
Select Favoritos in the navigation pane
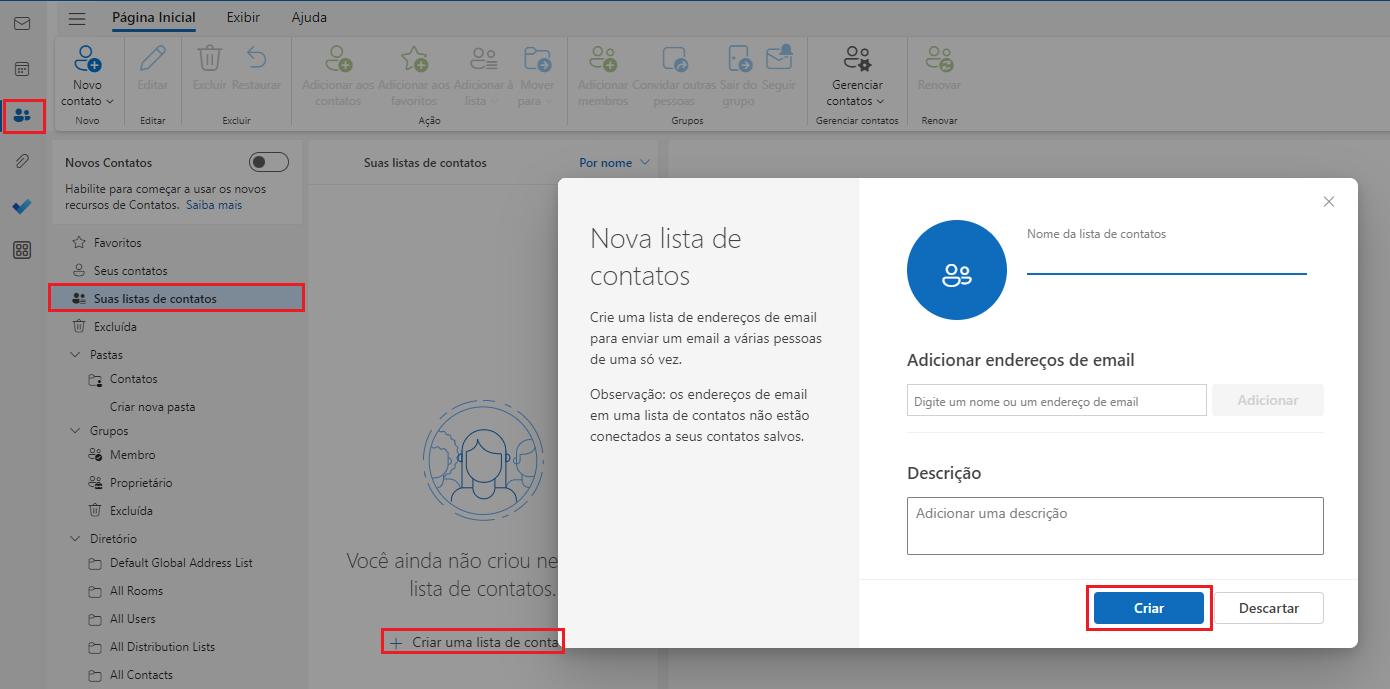tap(177, 243)
